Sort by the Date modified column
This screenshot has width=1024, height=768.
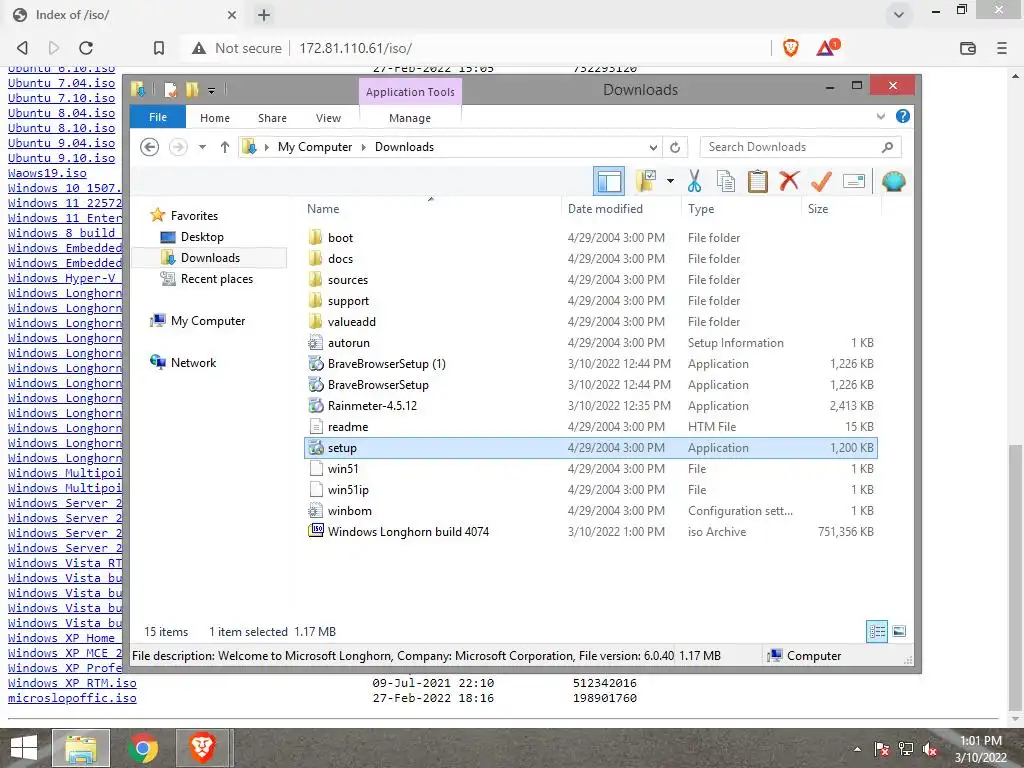click(x=605, y=209)
